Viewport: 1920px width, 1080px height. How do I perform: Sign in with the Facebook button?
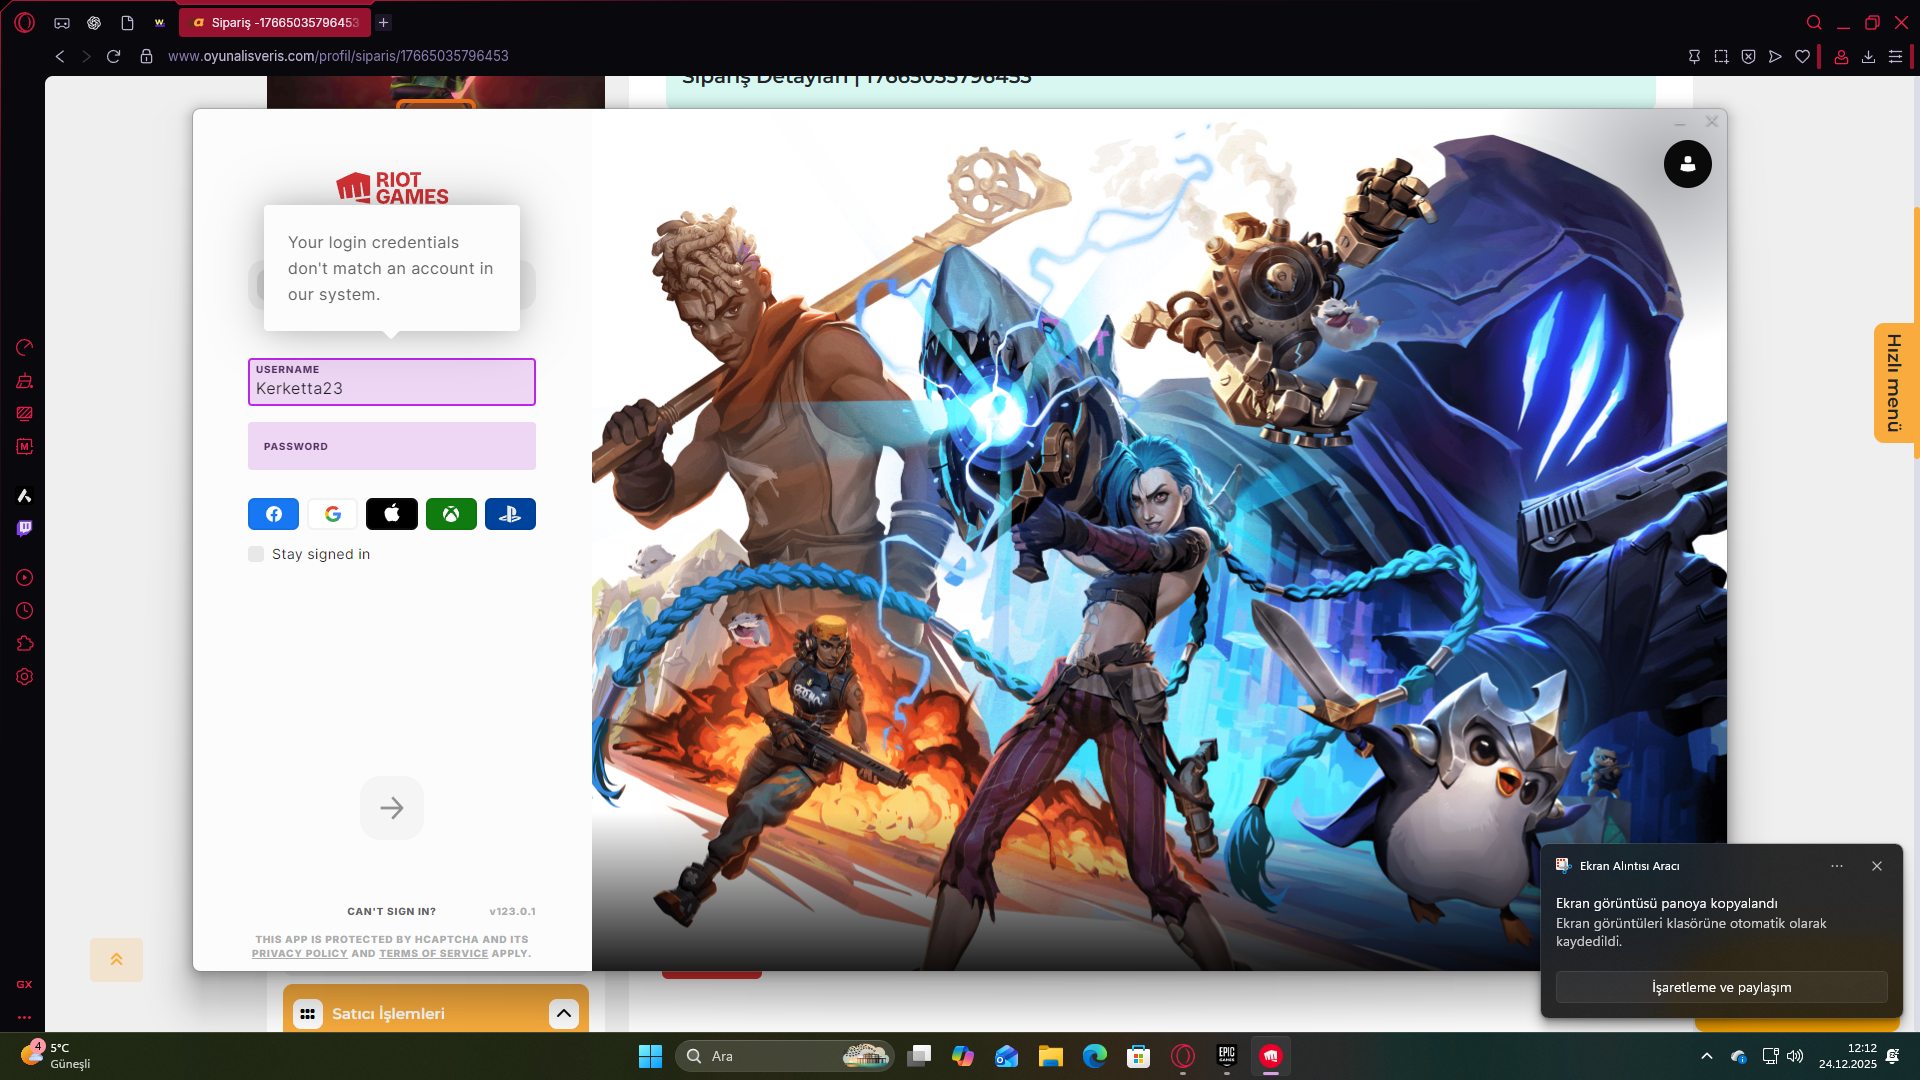(273, 514)
